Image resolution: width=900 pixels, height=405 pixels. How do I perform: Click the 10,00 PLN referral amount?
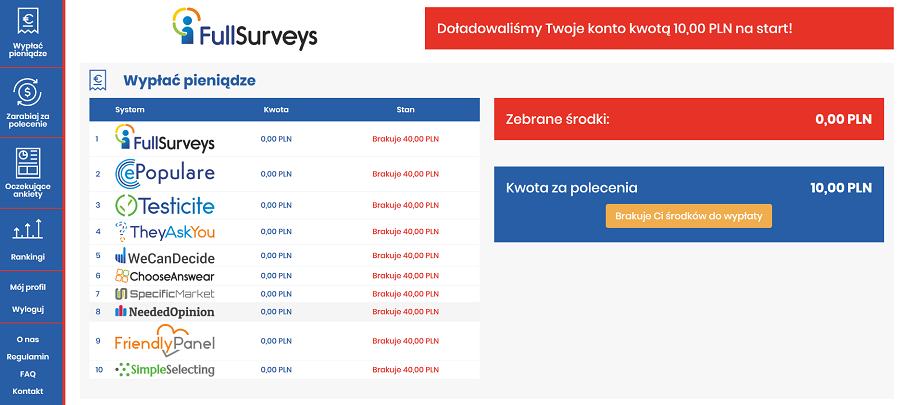click(x=841, y=188)
